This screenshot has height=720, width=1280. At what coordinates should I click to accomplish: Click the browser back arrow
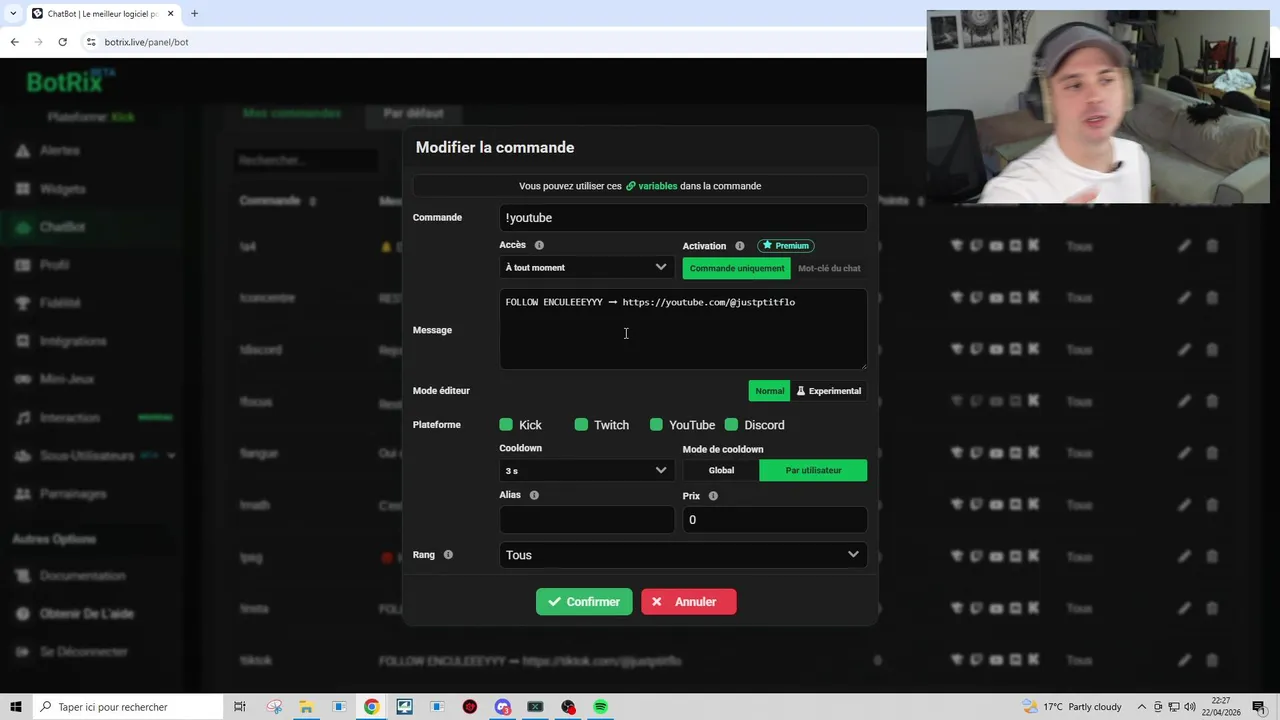coord(14,42)
